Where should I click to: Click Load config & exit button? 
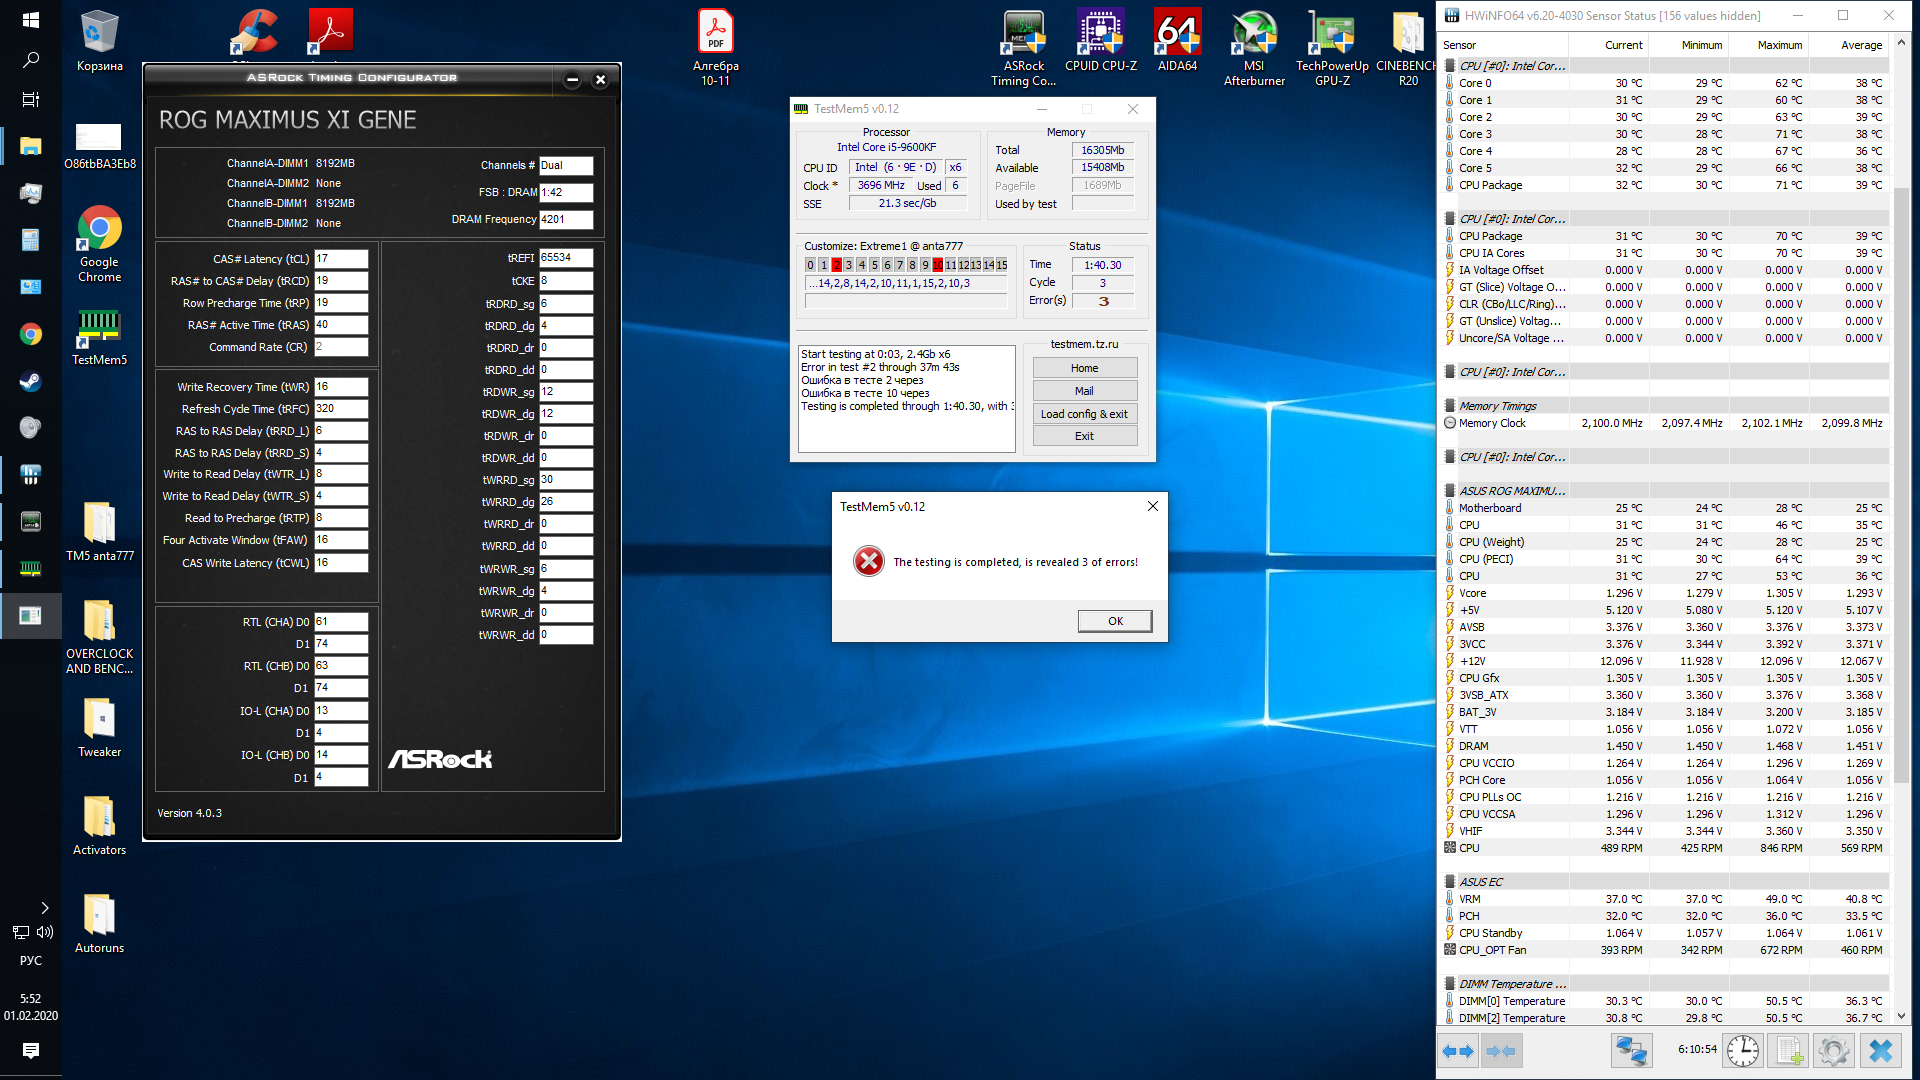click(1084, 414)
